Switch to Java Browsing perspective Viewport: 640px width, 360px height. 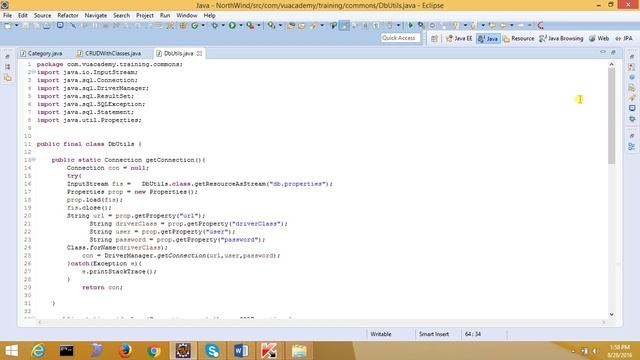[x=561, y=38]
